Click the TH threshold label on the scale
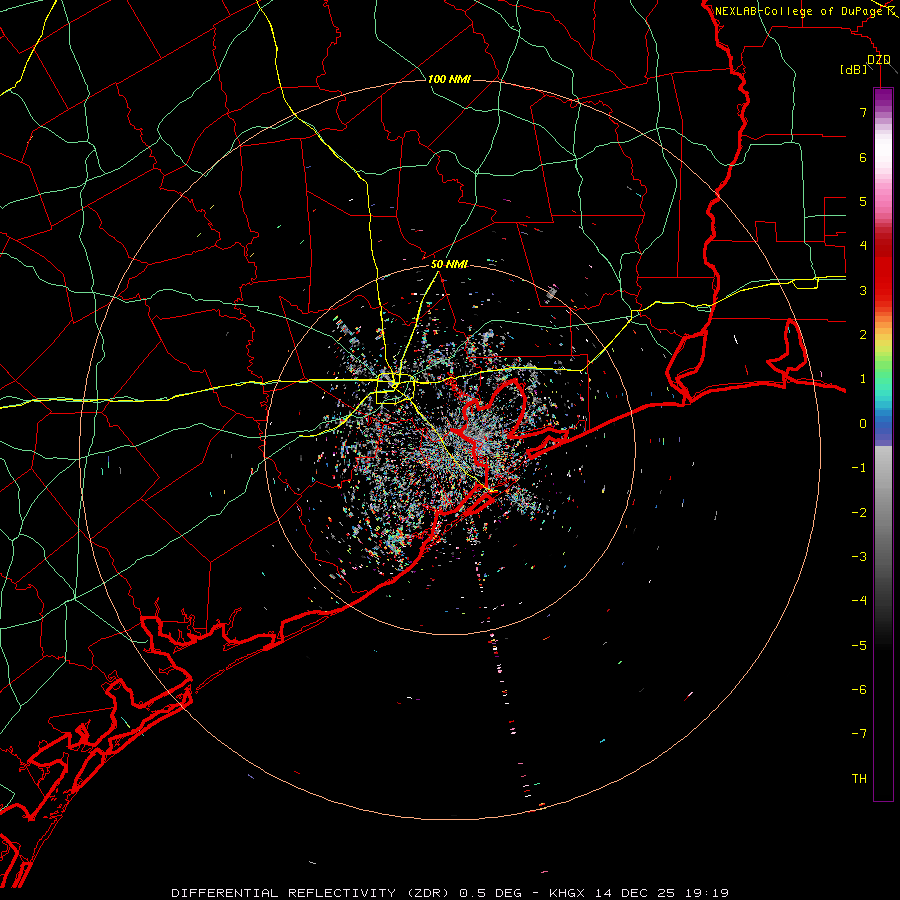The height and width of the screenshot is (900, 900). point(859,779)
